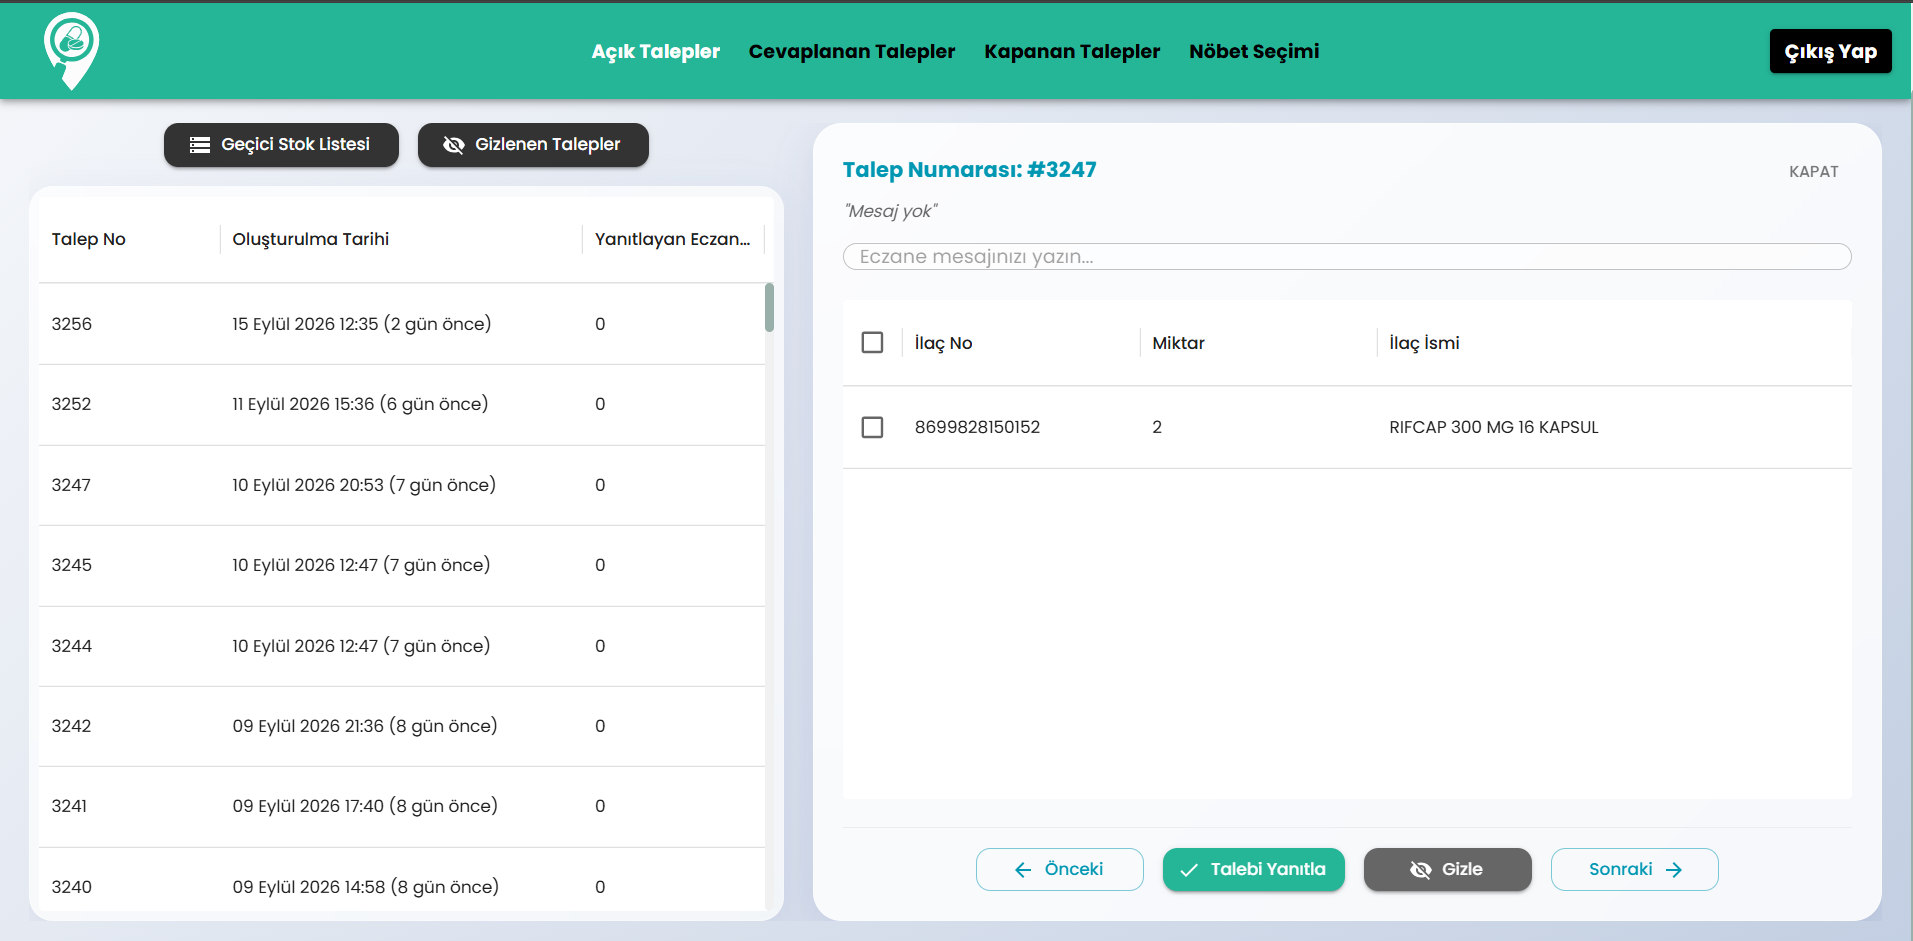Hide this request with Gizle
Image resolution: width=1913 pixels, height=941 pixels.
click(x=1447, y=869)
